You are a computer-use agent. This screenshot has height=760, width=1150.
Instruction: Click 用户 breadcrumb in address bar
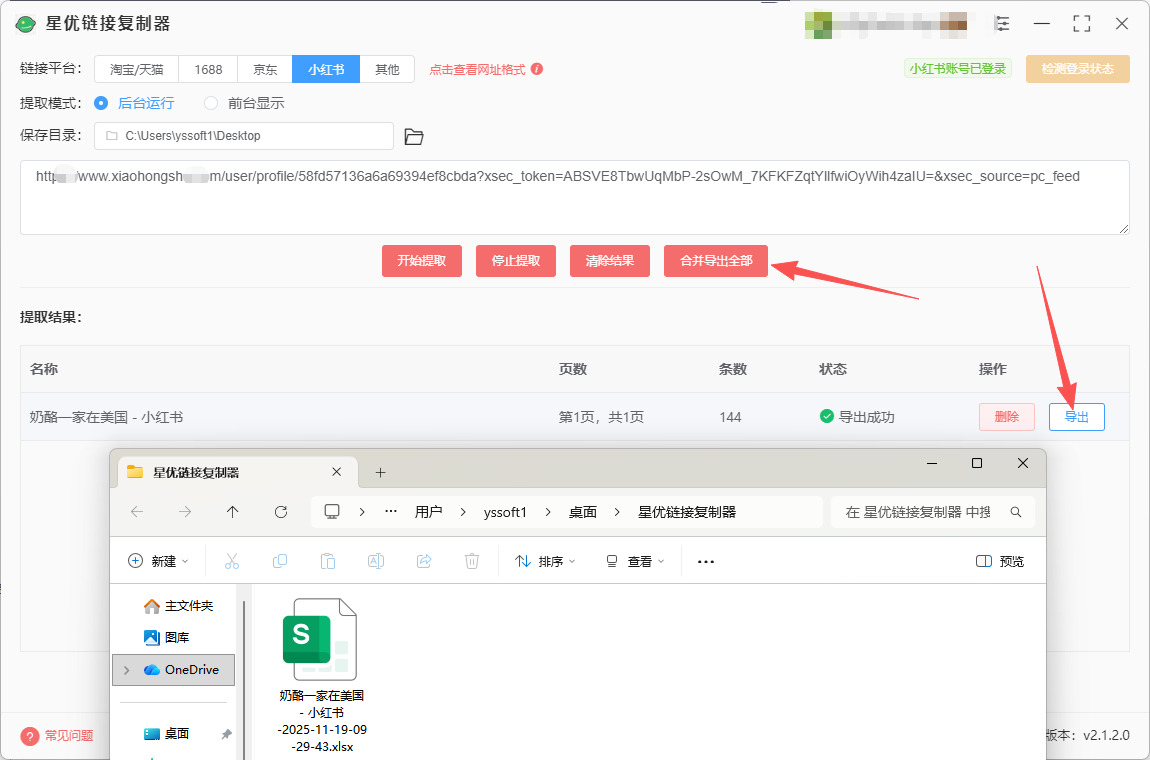click(428, 512)
